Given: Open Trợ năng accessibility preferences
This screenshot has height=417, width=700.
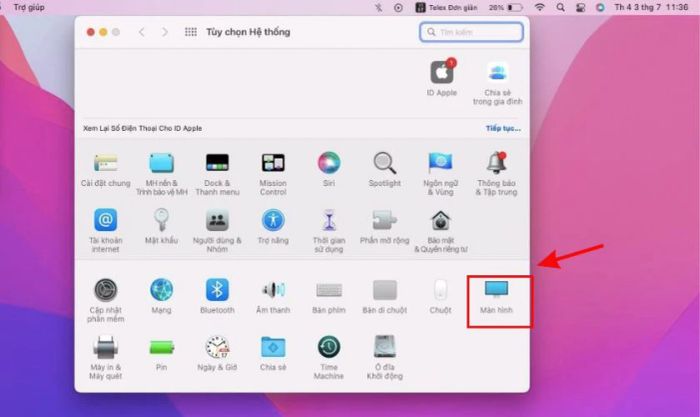Looking at the screenshot, I should pos(273,226).
